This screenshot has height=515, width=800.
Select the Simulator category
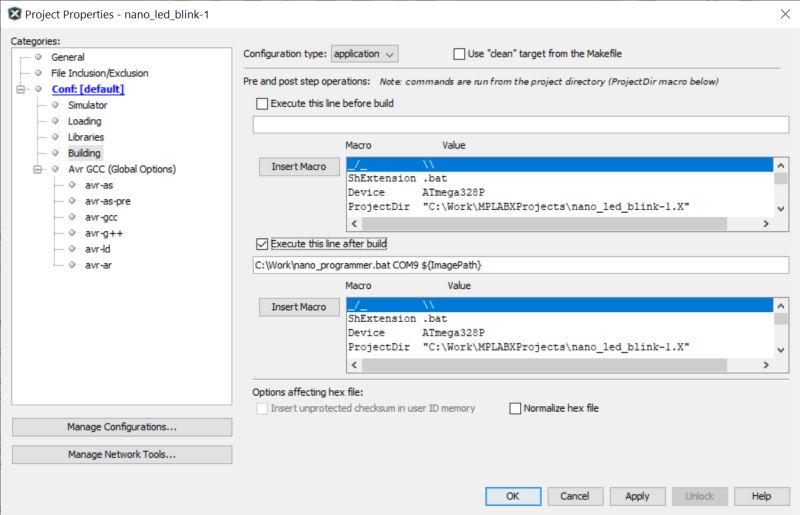[x=87, y=105]
